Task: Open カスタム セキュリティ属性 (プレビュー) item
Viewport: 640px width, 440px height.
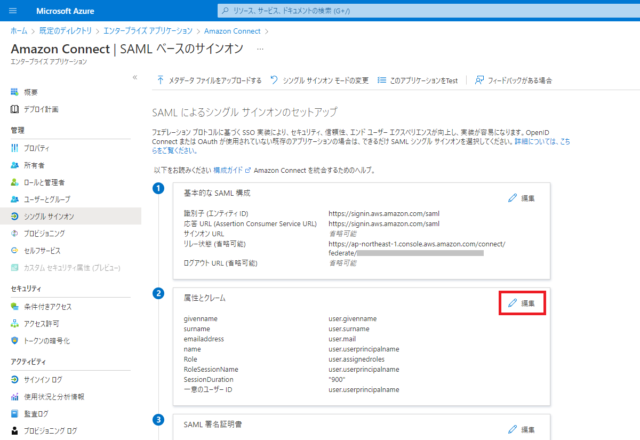Action: point(71,268)
